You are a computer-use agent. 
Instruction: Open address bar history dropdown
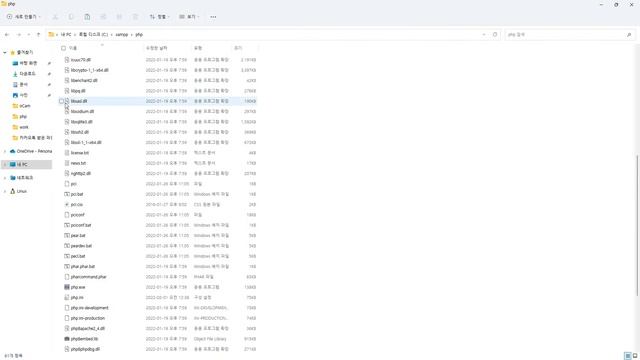pos(484,35)
